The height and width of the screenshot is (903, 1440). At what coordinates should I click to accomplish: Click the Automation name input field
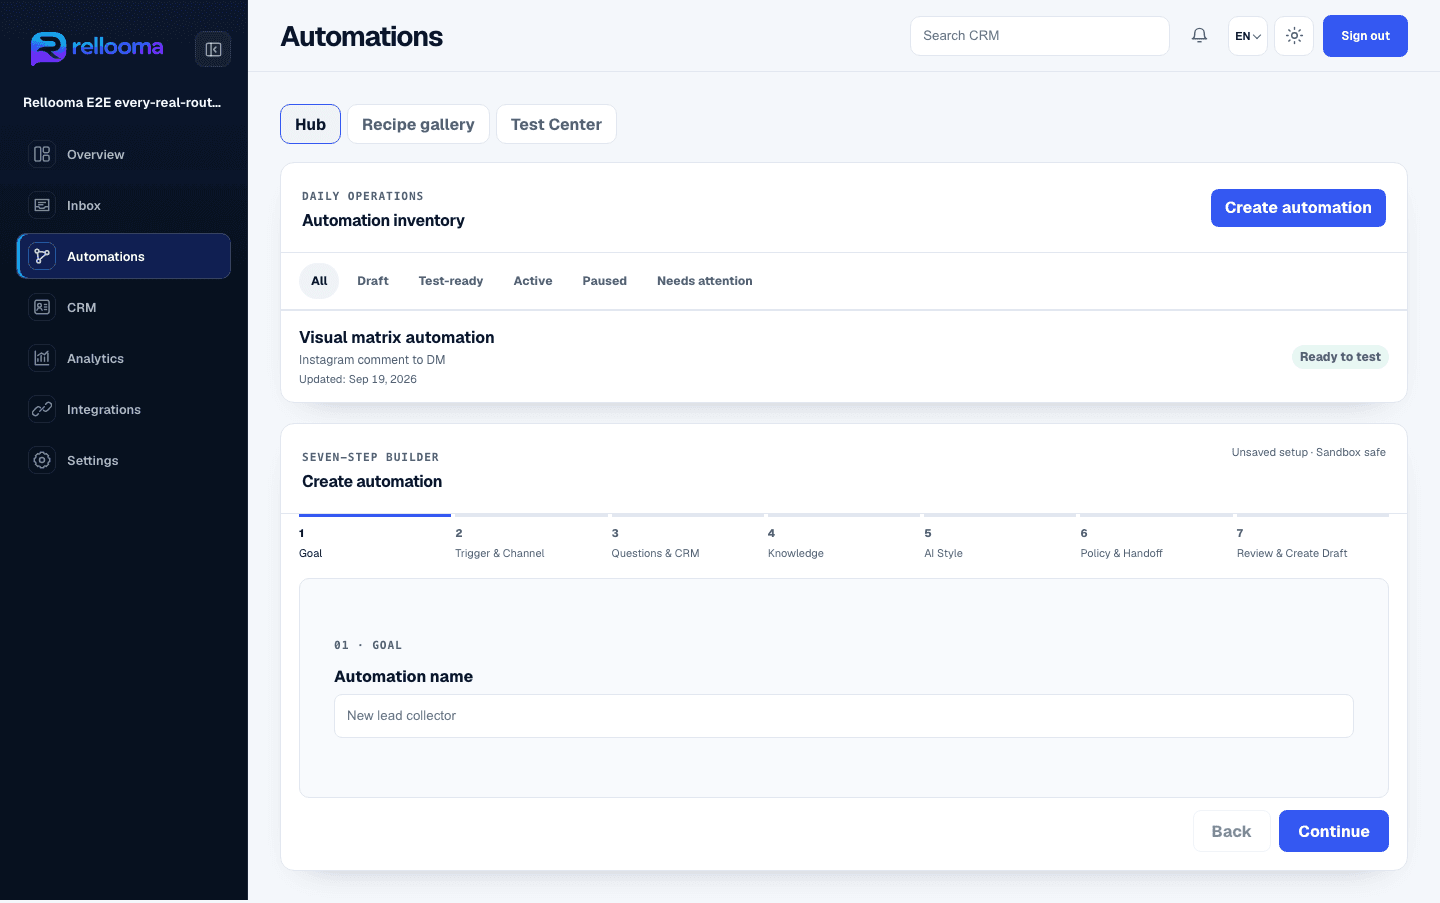pyautogui.click(x=844, y=716)
